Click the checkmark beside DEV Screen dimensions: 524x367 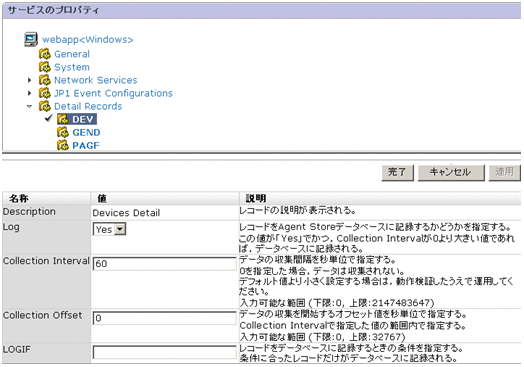click(49, 118)
